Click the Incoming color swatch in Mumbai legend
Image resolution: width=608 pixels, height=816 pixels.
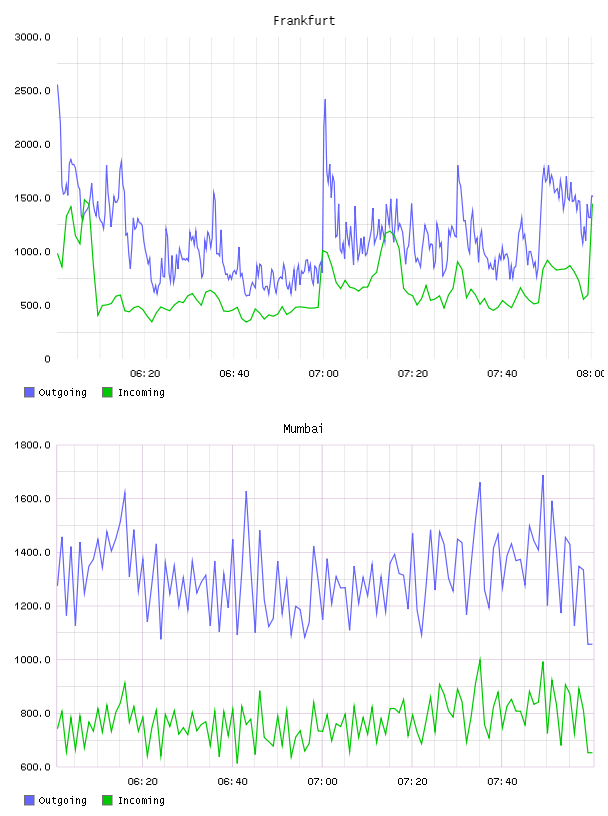click(107, 800)
